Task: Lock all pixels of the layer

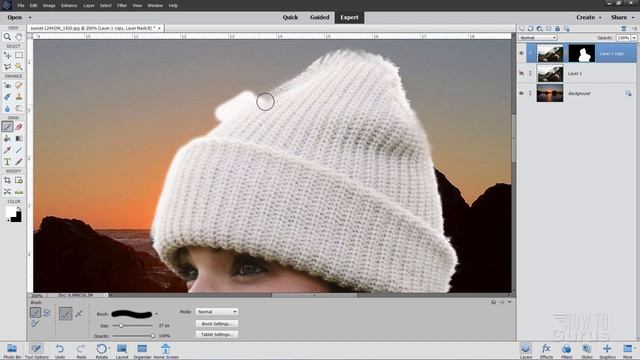Action: (557, 29)
